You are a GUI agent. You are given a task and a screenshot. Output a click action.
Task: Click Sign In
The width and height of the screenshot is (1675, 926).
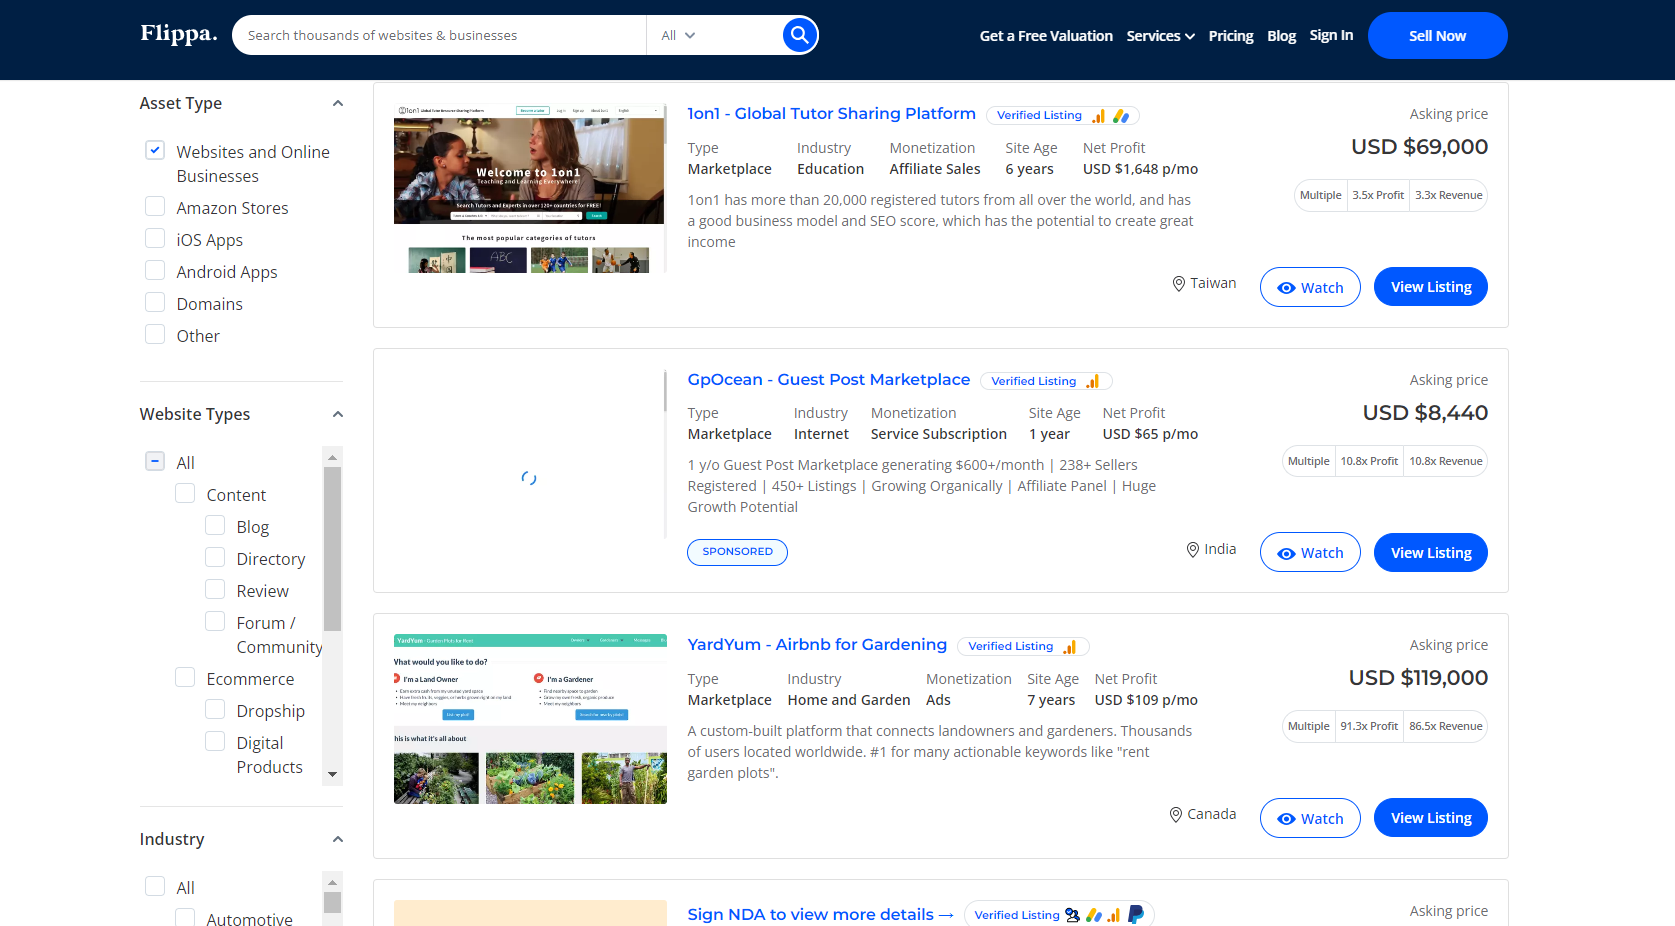[1331, 35]
